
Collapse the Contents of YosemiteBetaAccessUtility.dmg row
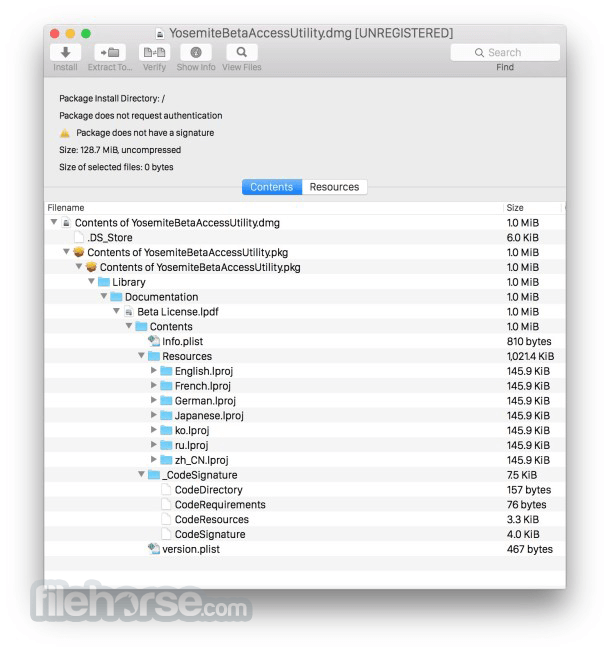(54, 222)
